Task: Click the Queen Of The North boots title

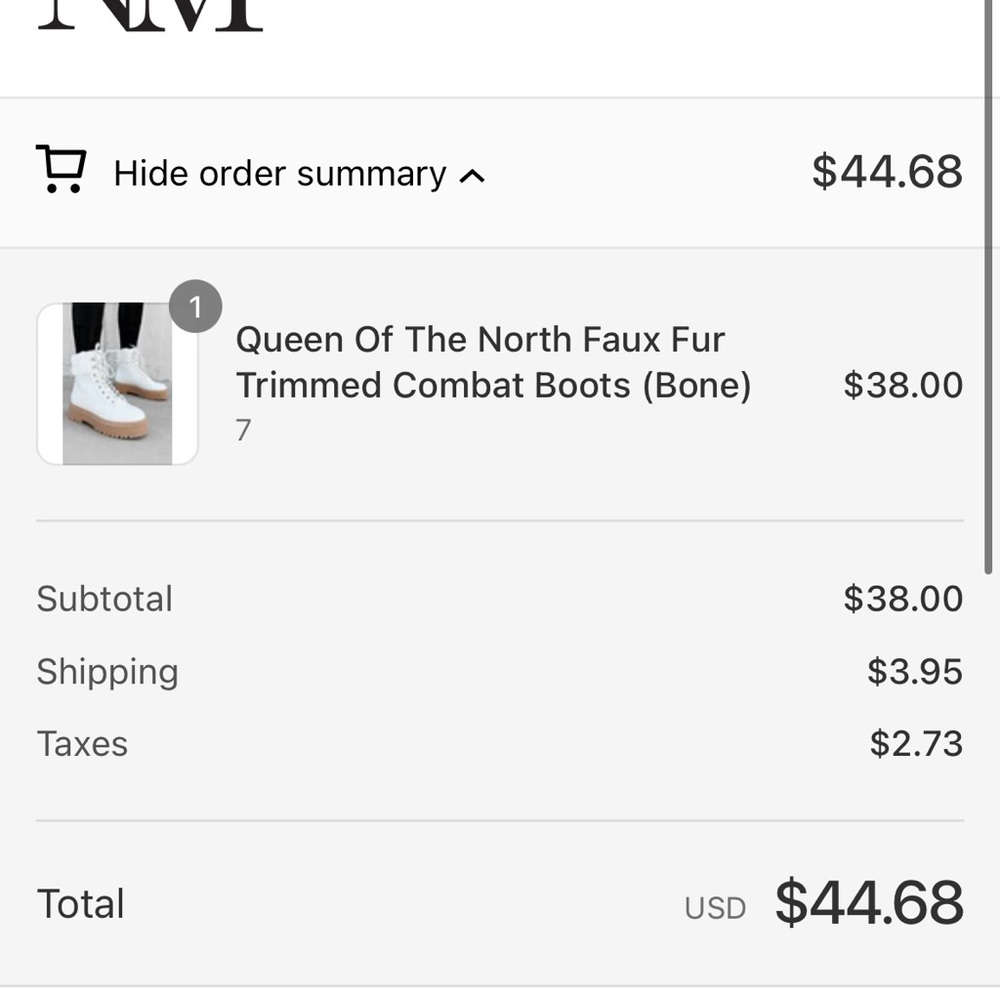Action: pos(492,362)
